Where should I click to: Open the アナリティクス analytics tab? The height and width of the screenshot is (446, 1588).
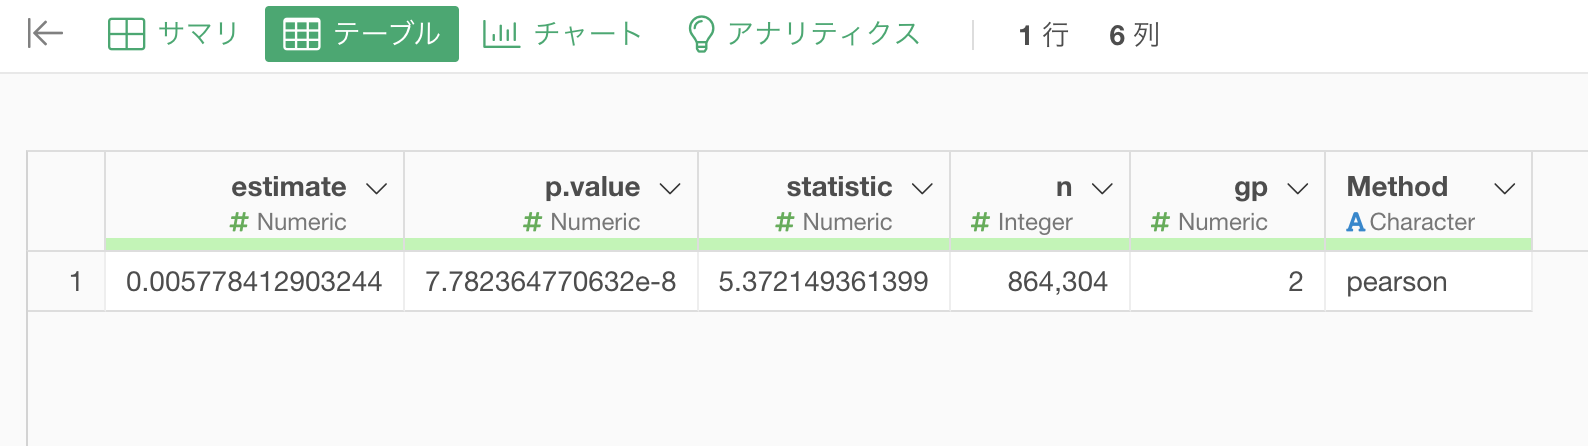[x=804, y=34]
